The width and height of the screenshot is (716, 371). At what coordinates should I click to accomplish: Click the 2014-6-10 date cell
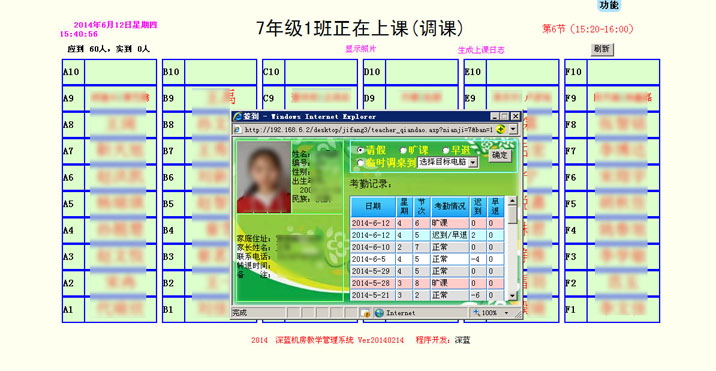coord(373,247)
